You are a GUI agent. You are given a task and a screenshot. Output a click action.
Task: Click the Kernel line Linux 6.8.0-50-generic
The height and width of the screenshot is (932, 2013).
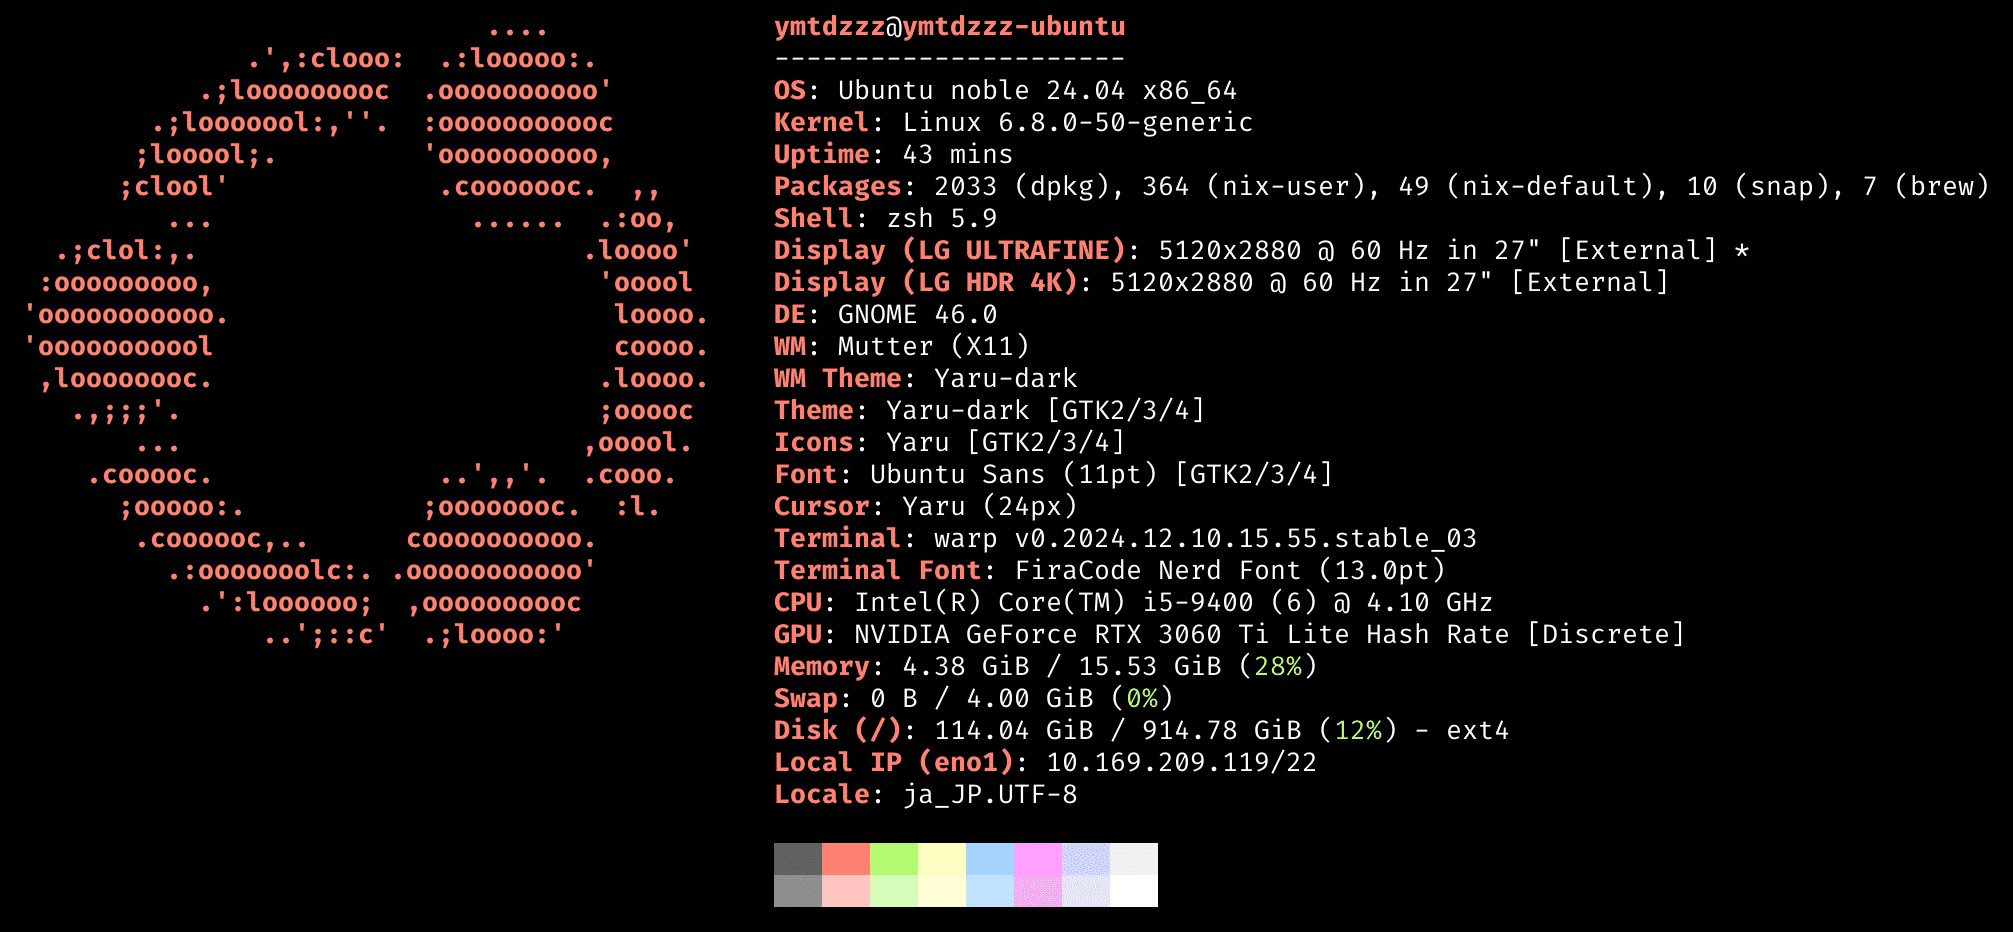[x=1013, y=123]
